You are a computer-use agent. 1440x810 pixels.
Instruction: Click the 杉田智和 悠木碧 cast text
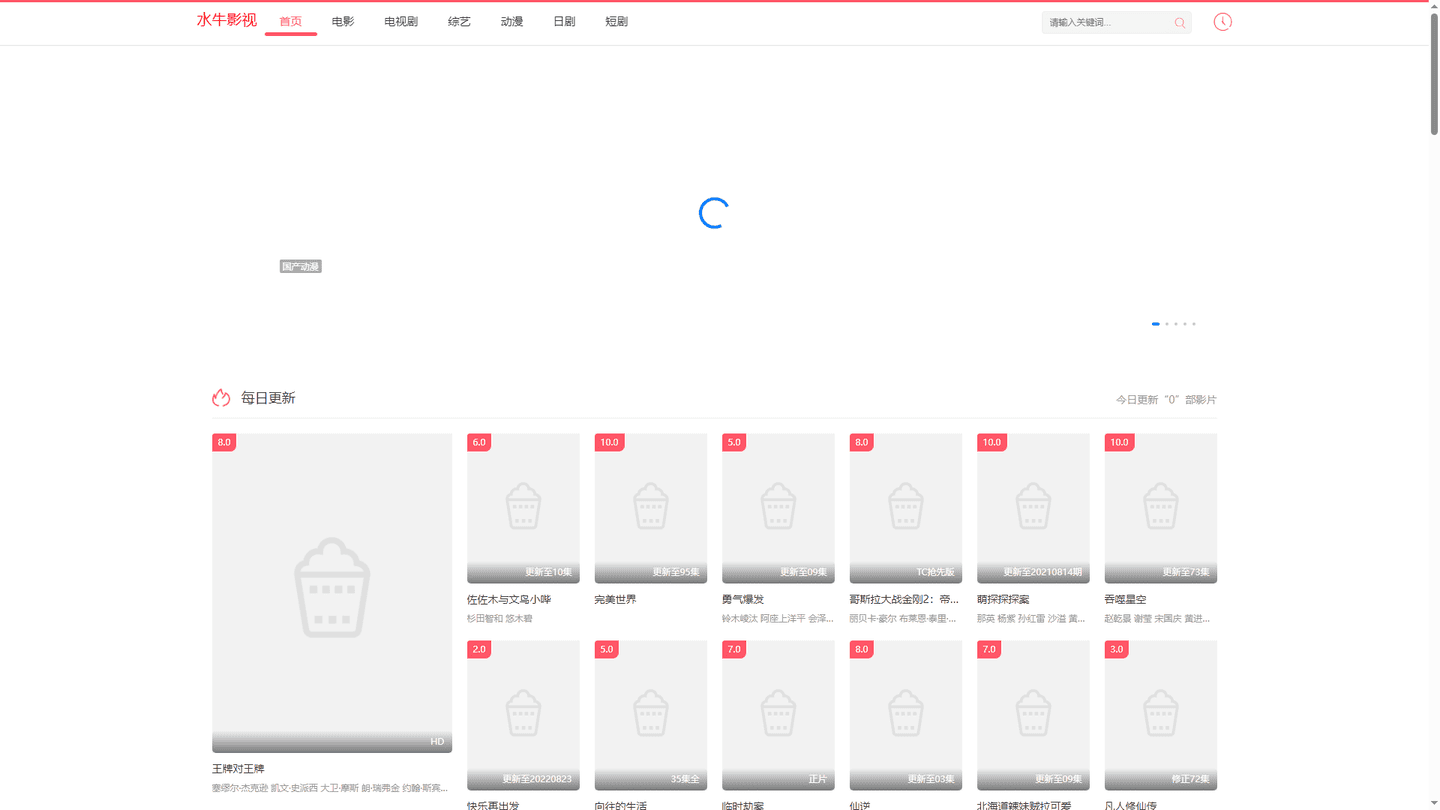500,619
